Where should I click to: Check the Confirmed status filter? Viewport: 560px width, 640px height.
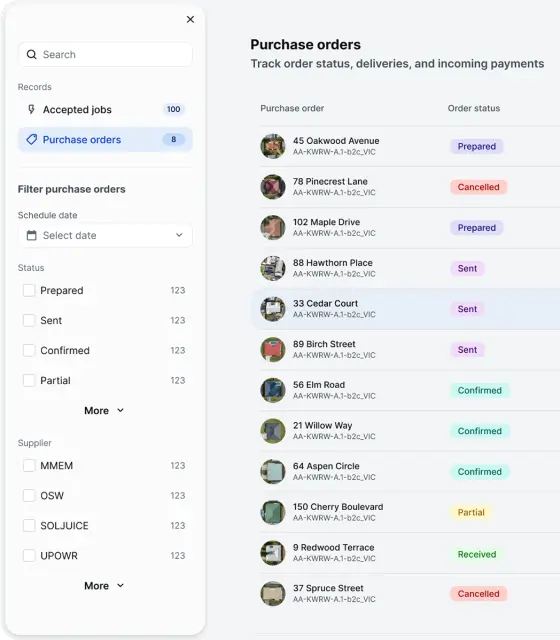pyautogui.click(x=29, y=350)
